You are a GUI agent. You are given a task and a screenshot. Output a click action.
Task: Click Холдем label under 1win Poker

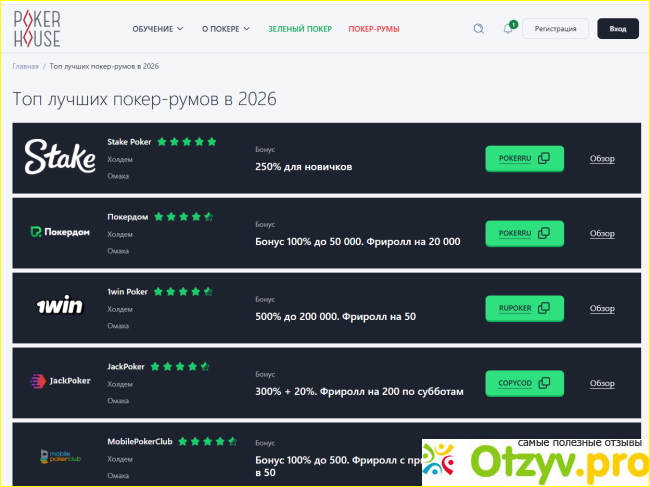pyautogui.click(x=120, y=310)
